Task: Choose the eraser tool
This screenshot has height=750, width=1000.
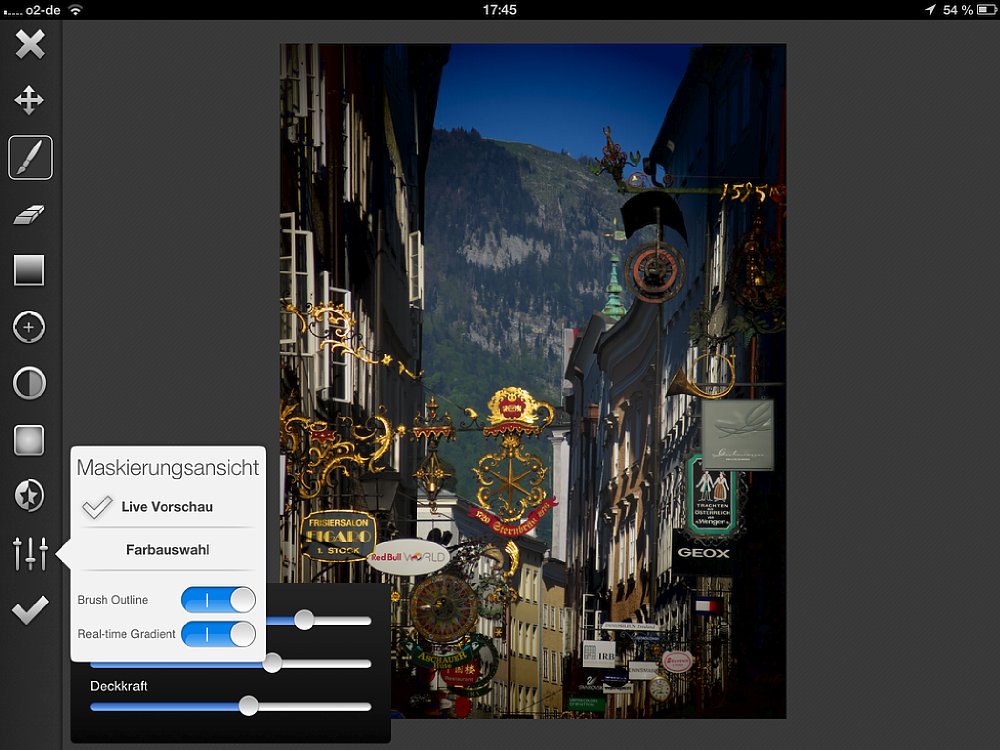Action: pos(29,214)
